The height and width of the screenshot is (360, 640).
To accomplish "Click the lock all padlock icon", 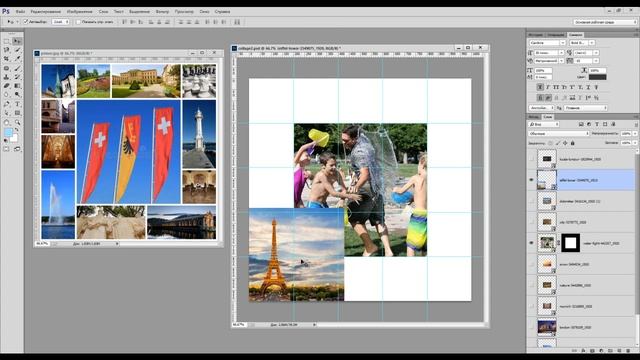I will tap(573, 143).
